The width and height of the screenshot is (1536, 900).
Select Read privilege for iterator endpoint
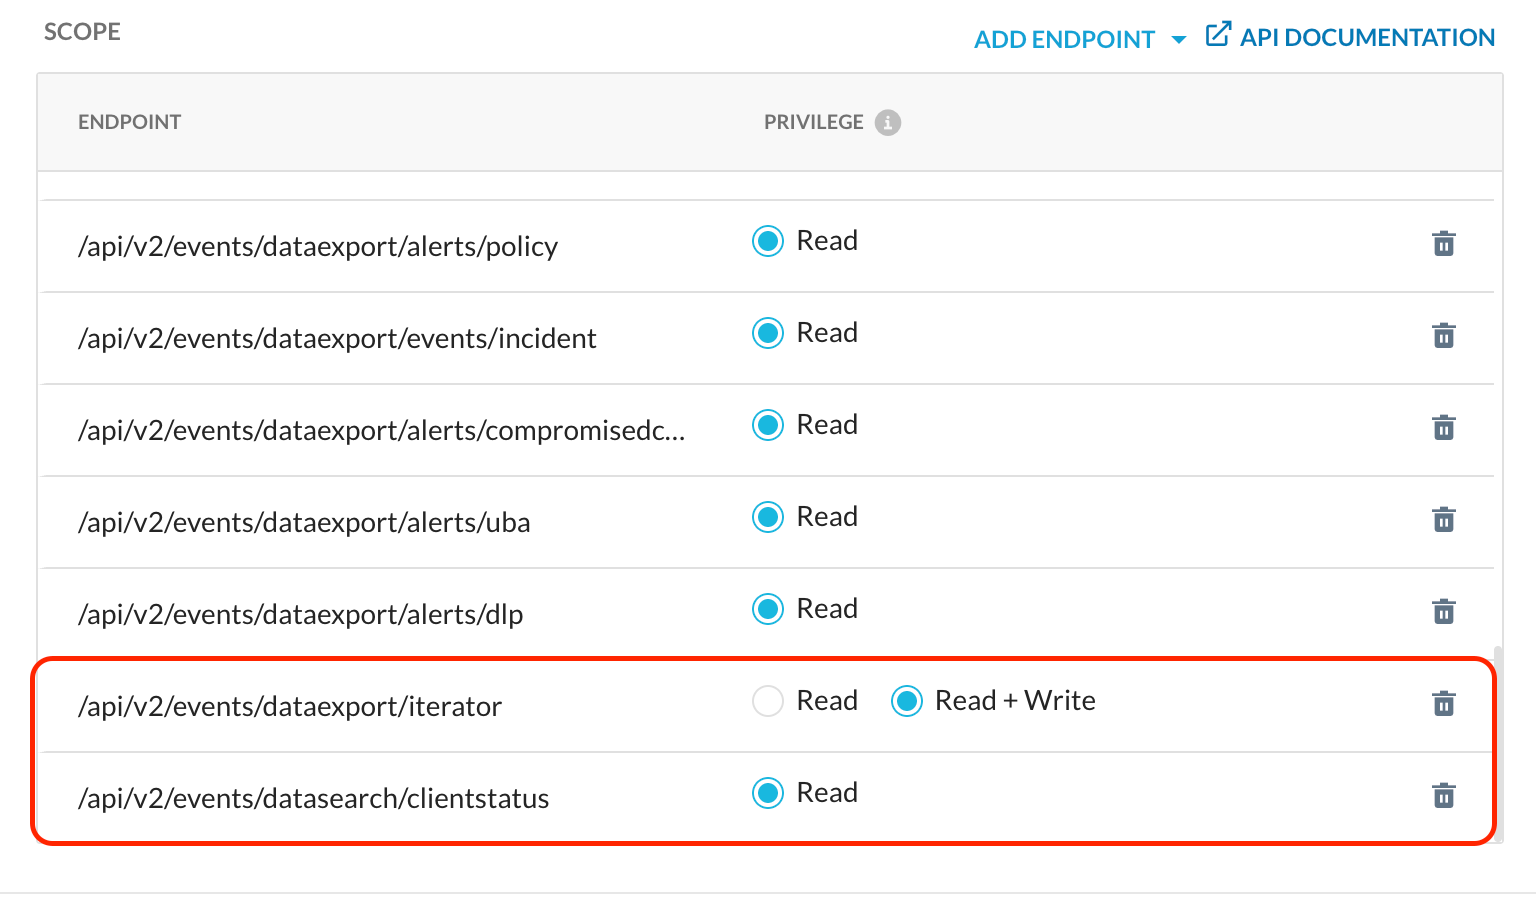tap(768, 701)
